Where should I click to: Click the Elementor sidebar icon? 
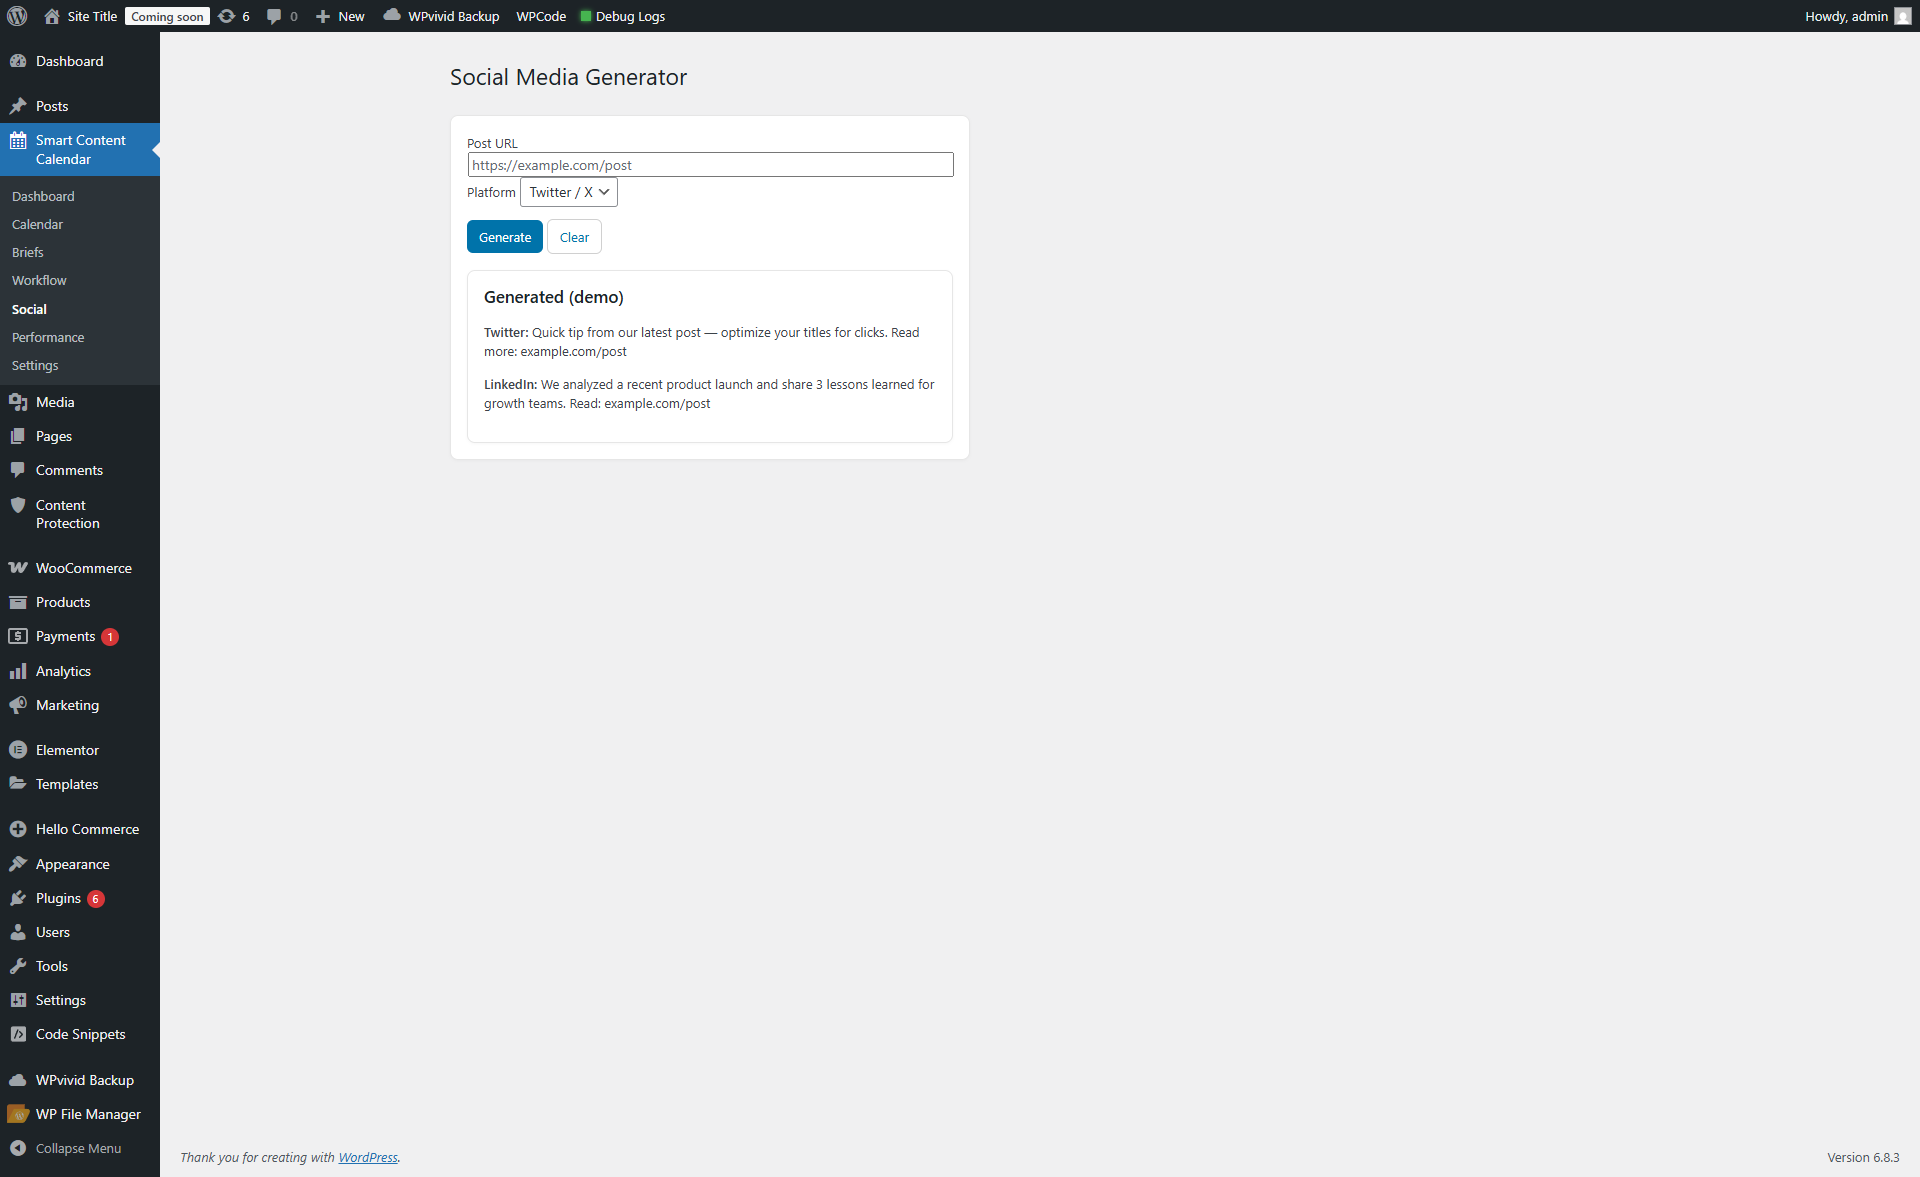(18, 750)
